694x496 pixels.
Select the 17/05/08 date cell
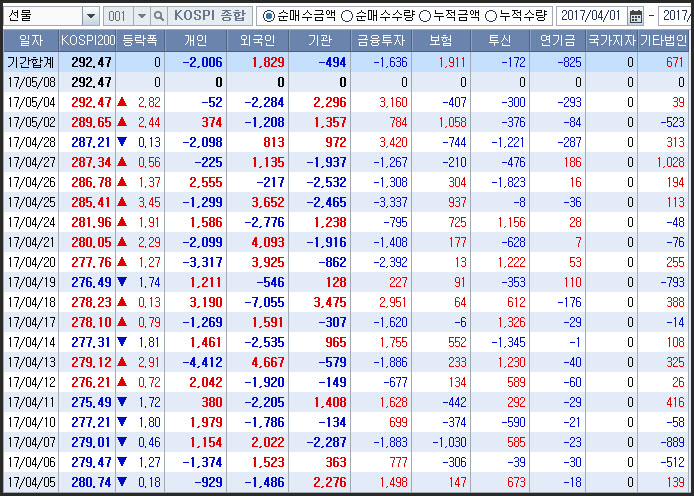click(x=31, y=82)
